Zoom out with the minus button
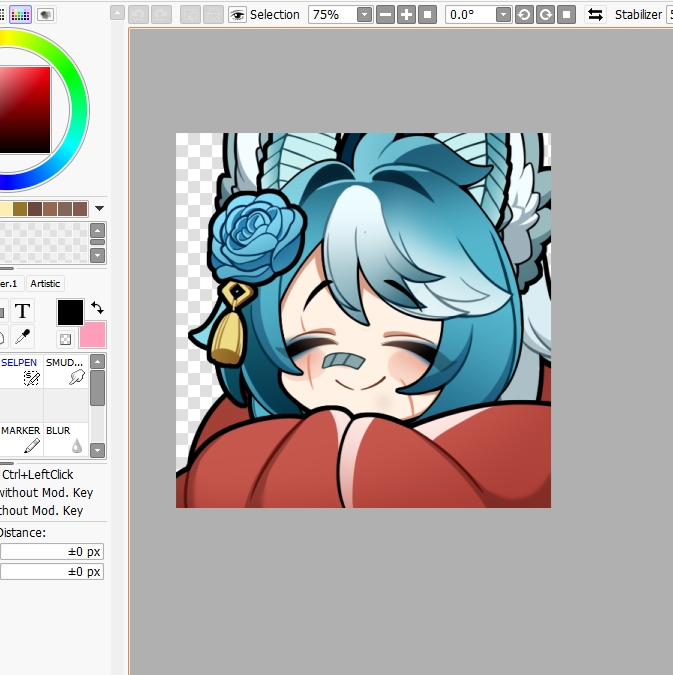673x675 pixels. (385, 15)
